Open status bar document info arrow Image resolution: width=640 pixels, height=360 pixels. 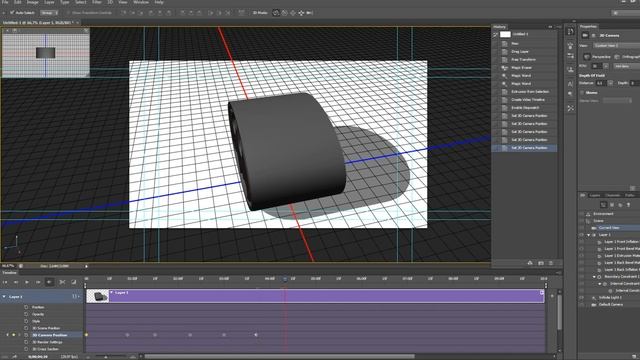[86, 266]
